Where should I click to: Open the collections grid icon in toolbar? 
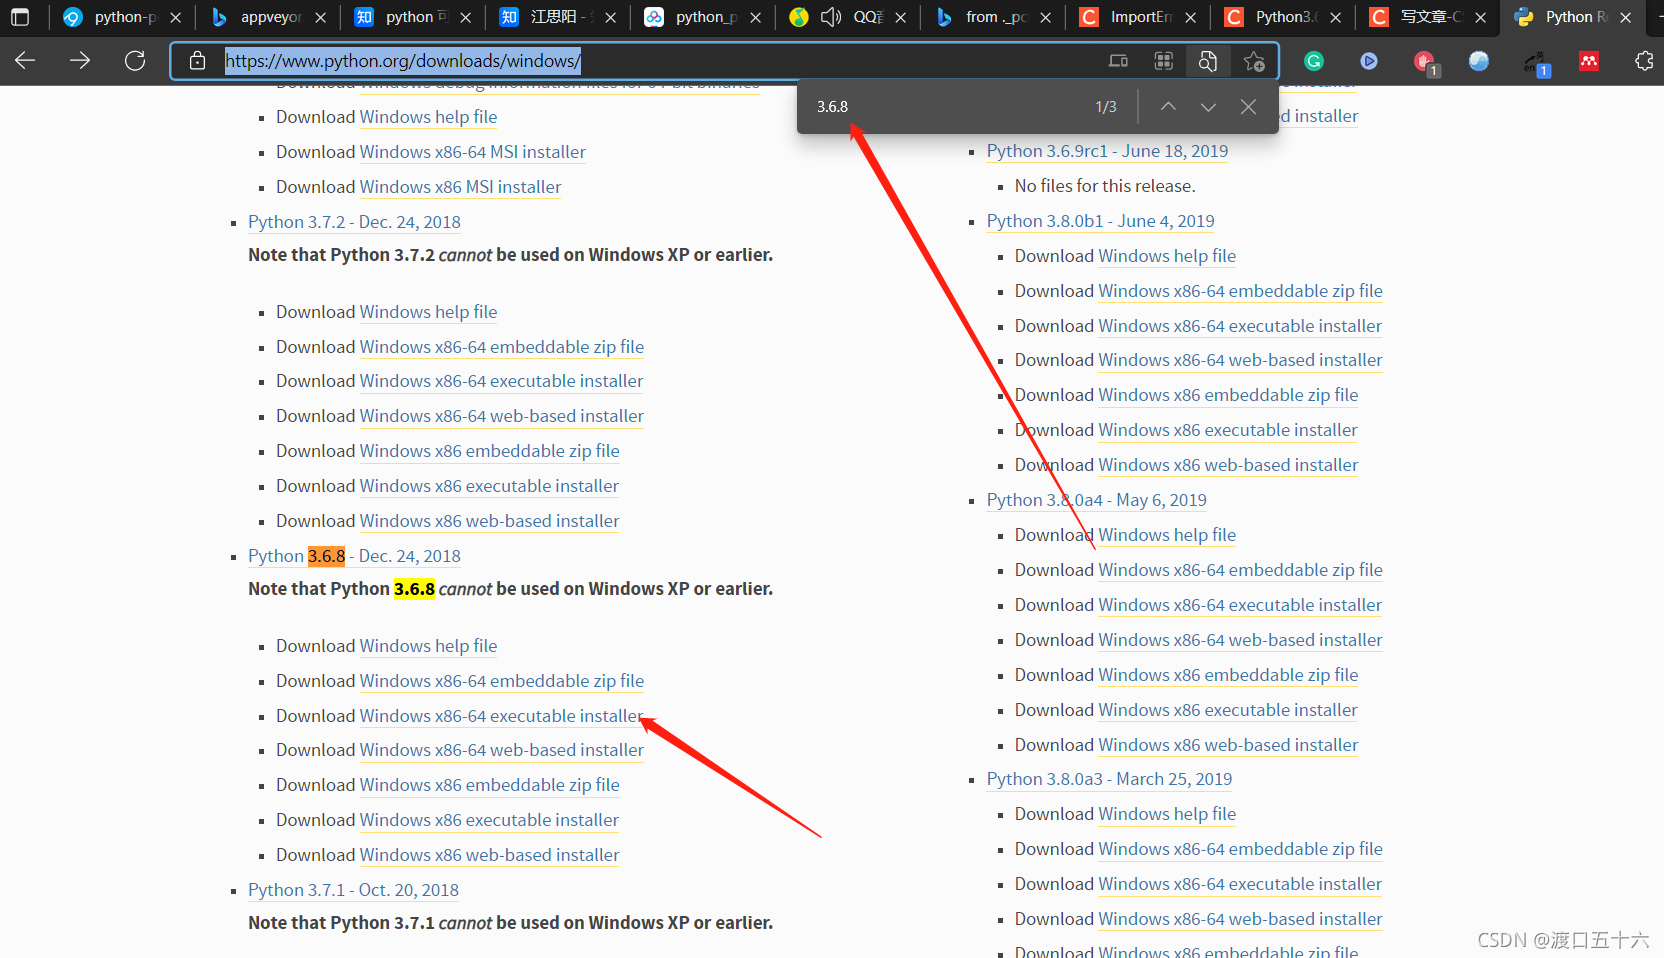(1164, 61)
